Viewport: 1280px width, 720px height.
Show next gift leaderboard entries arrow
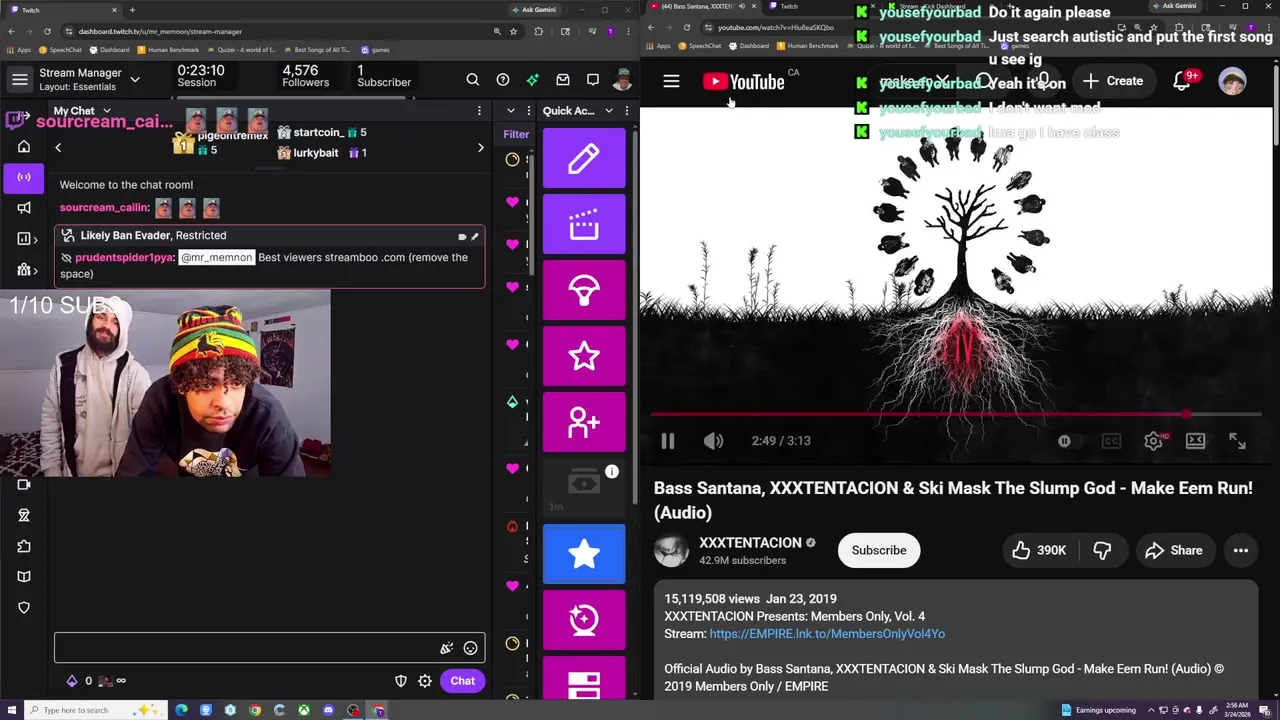[x=480, y=148]
